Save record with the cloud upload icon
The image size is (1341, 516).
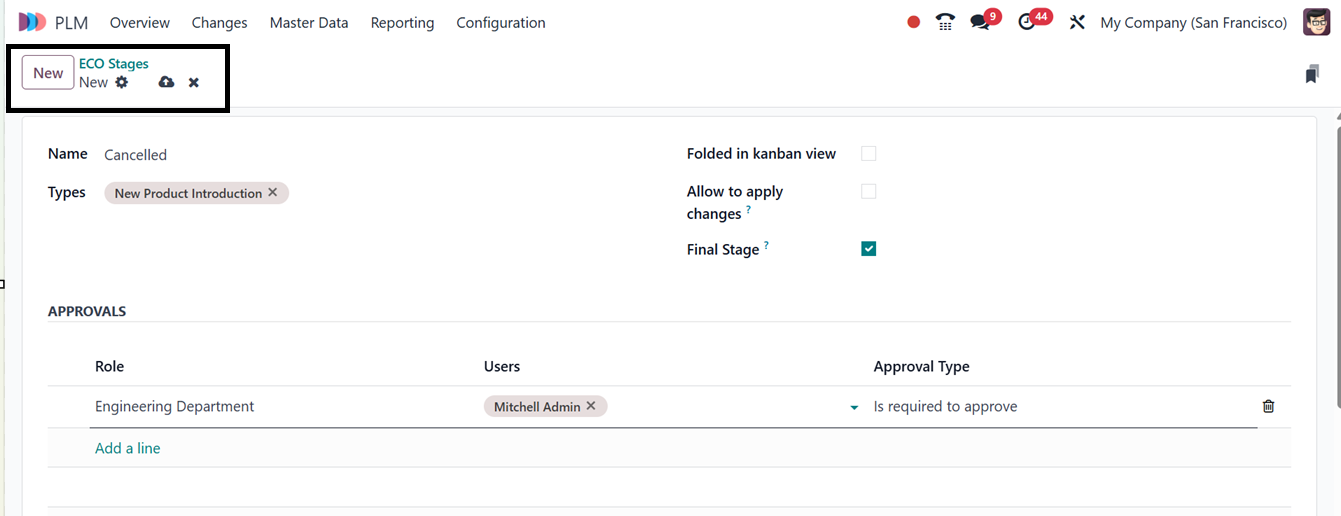pos(166,82)
